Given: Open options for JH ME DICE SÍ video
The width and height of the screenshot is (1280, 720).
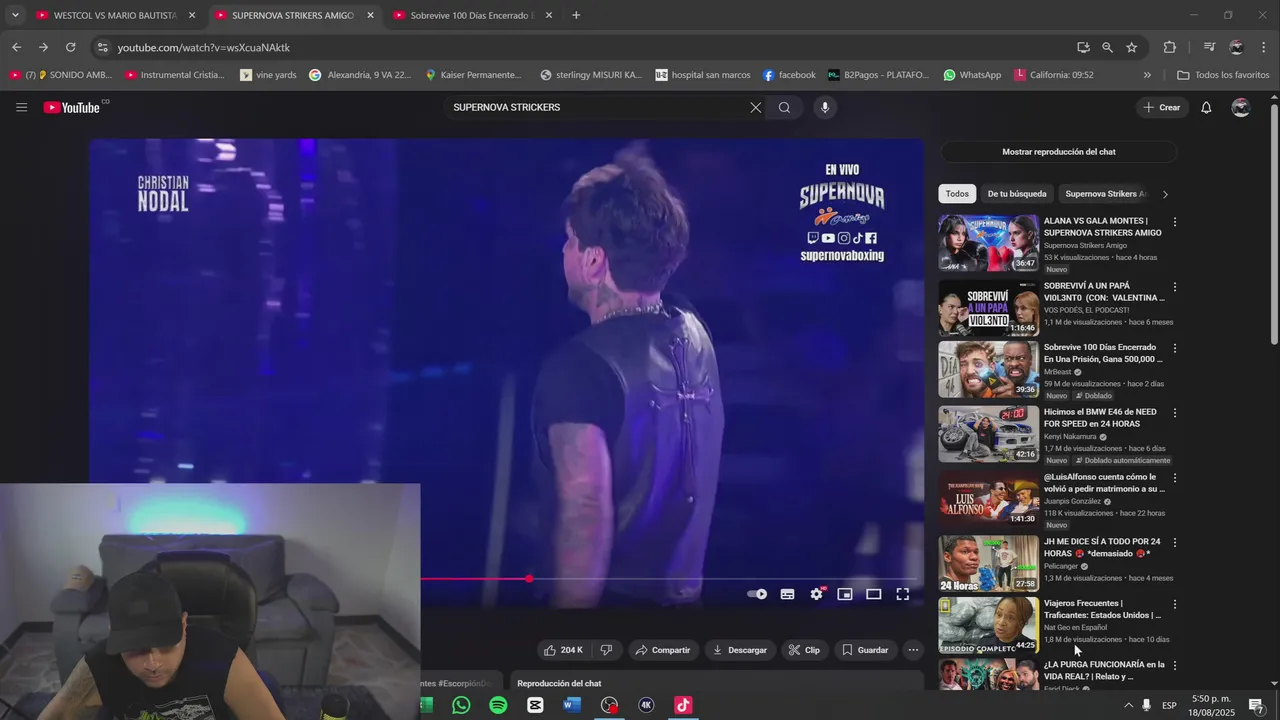Looking at the screenshot, I should [1175, 543].
